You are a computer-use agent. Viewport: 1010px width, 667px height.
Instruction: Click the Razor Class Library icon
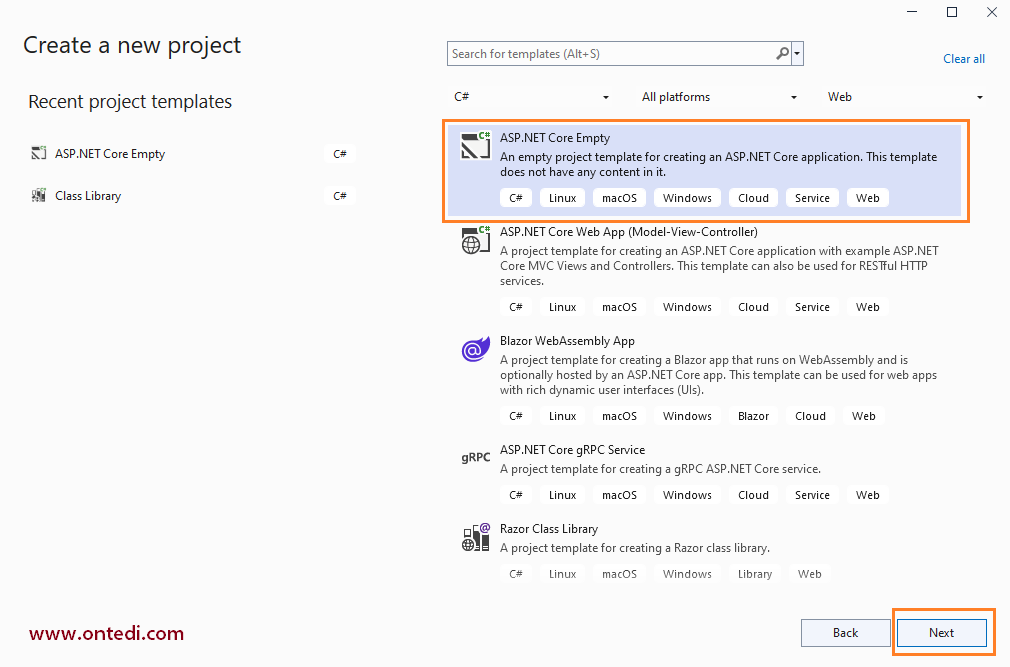tap(475, 537)
